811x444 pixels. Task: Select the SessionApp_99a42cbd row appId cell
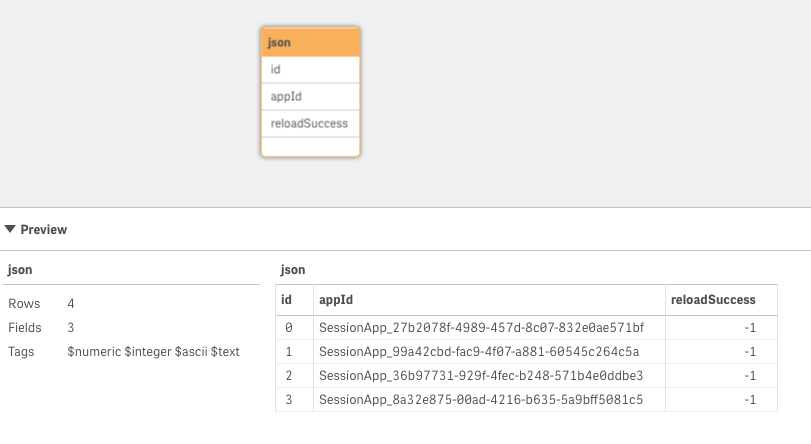click(x=478, y=351)
